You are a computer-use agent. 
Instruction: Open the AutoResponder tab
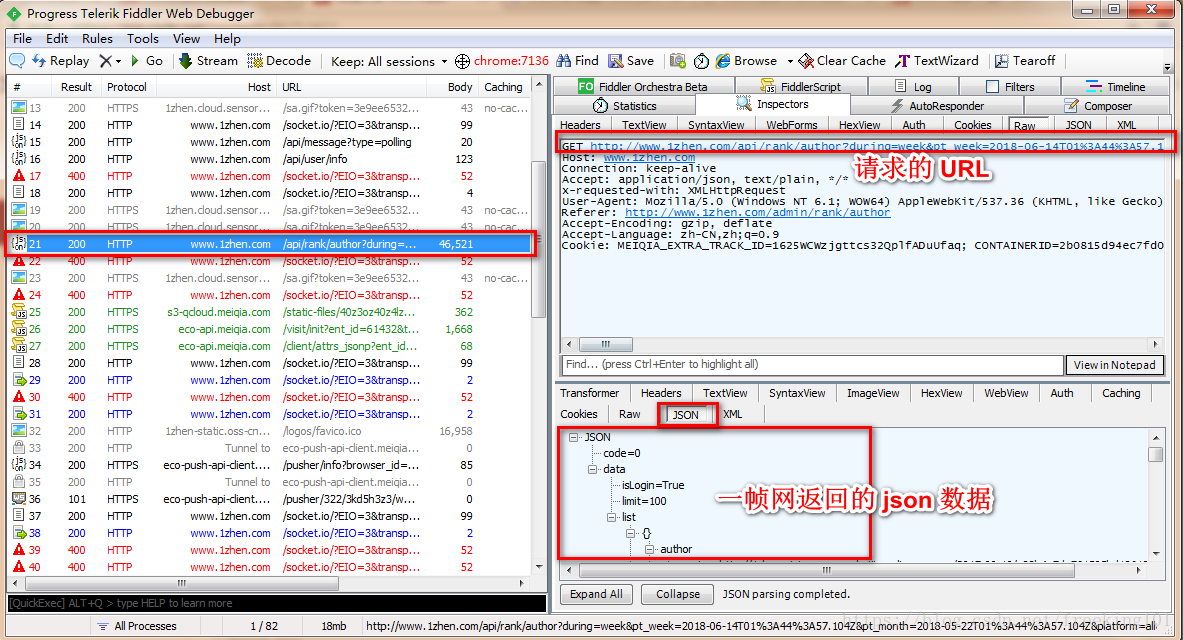pos(937,106)
